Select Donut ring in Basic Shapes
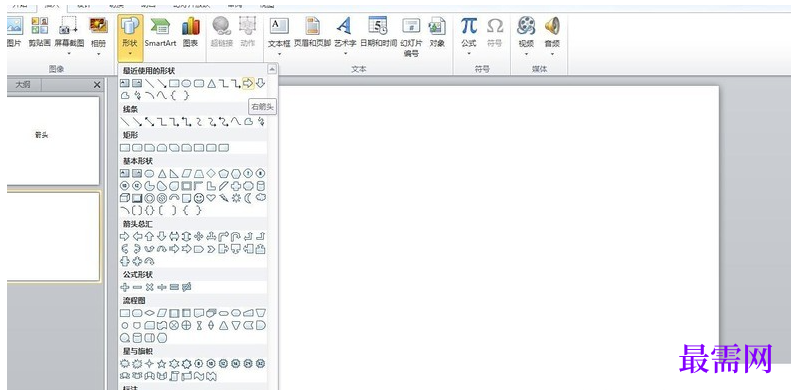Screen dimensions: 791x390 (x=149, y=198)
